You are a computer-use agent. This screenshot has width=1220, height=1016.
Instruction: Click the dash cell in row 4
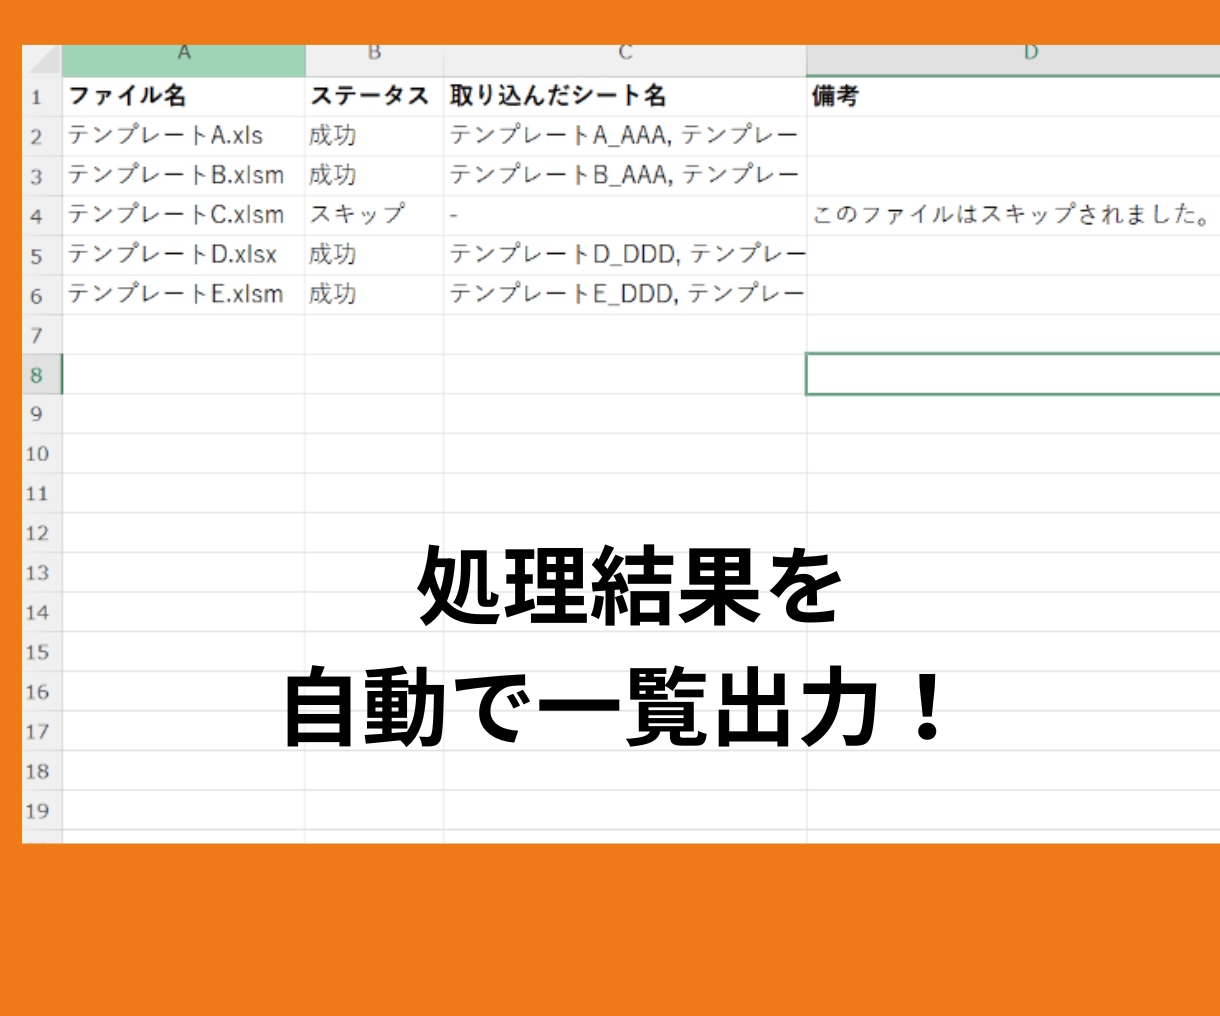pyautogui.click(x=625, y=215)
